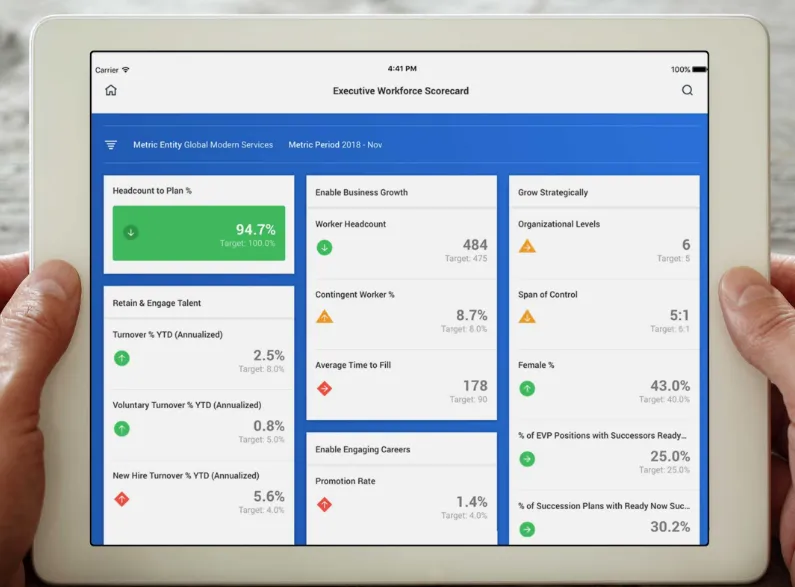Change Metric Period 2018 - Nov filter
Image resolution: width=795 pixels, height=587 pixels.
pyautogui.click(x=335, y=145)
